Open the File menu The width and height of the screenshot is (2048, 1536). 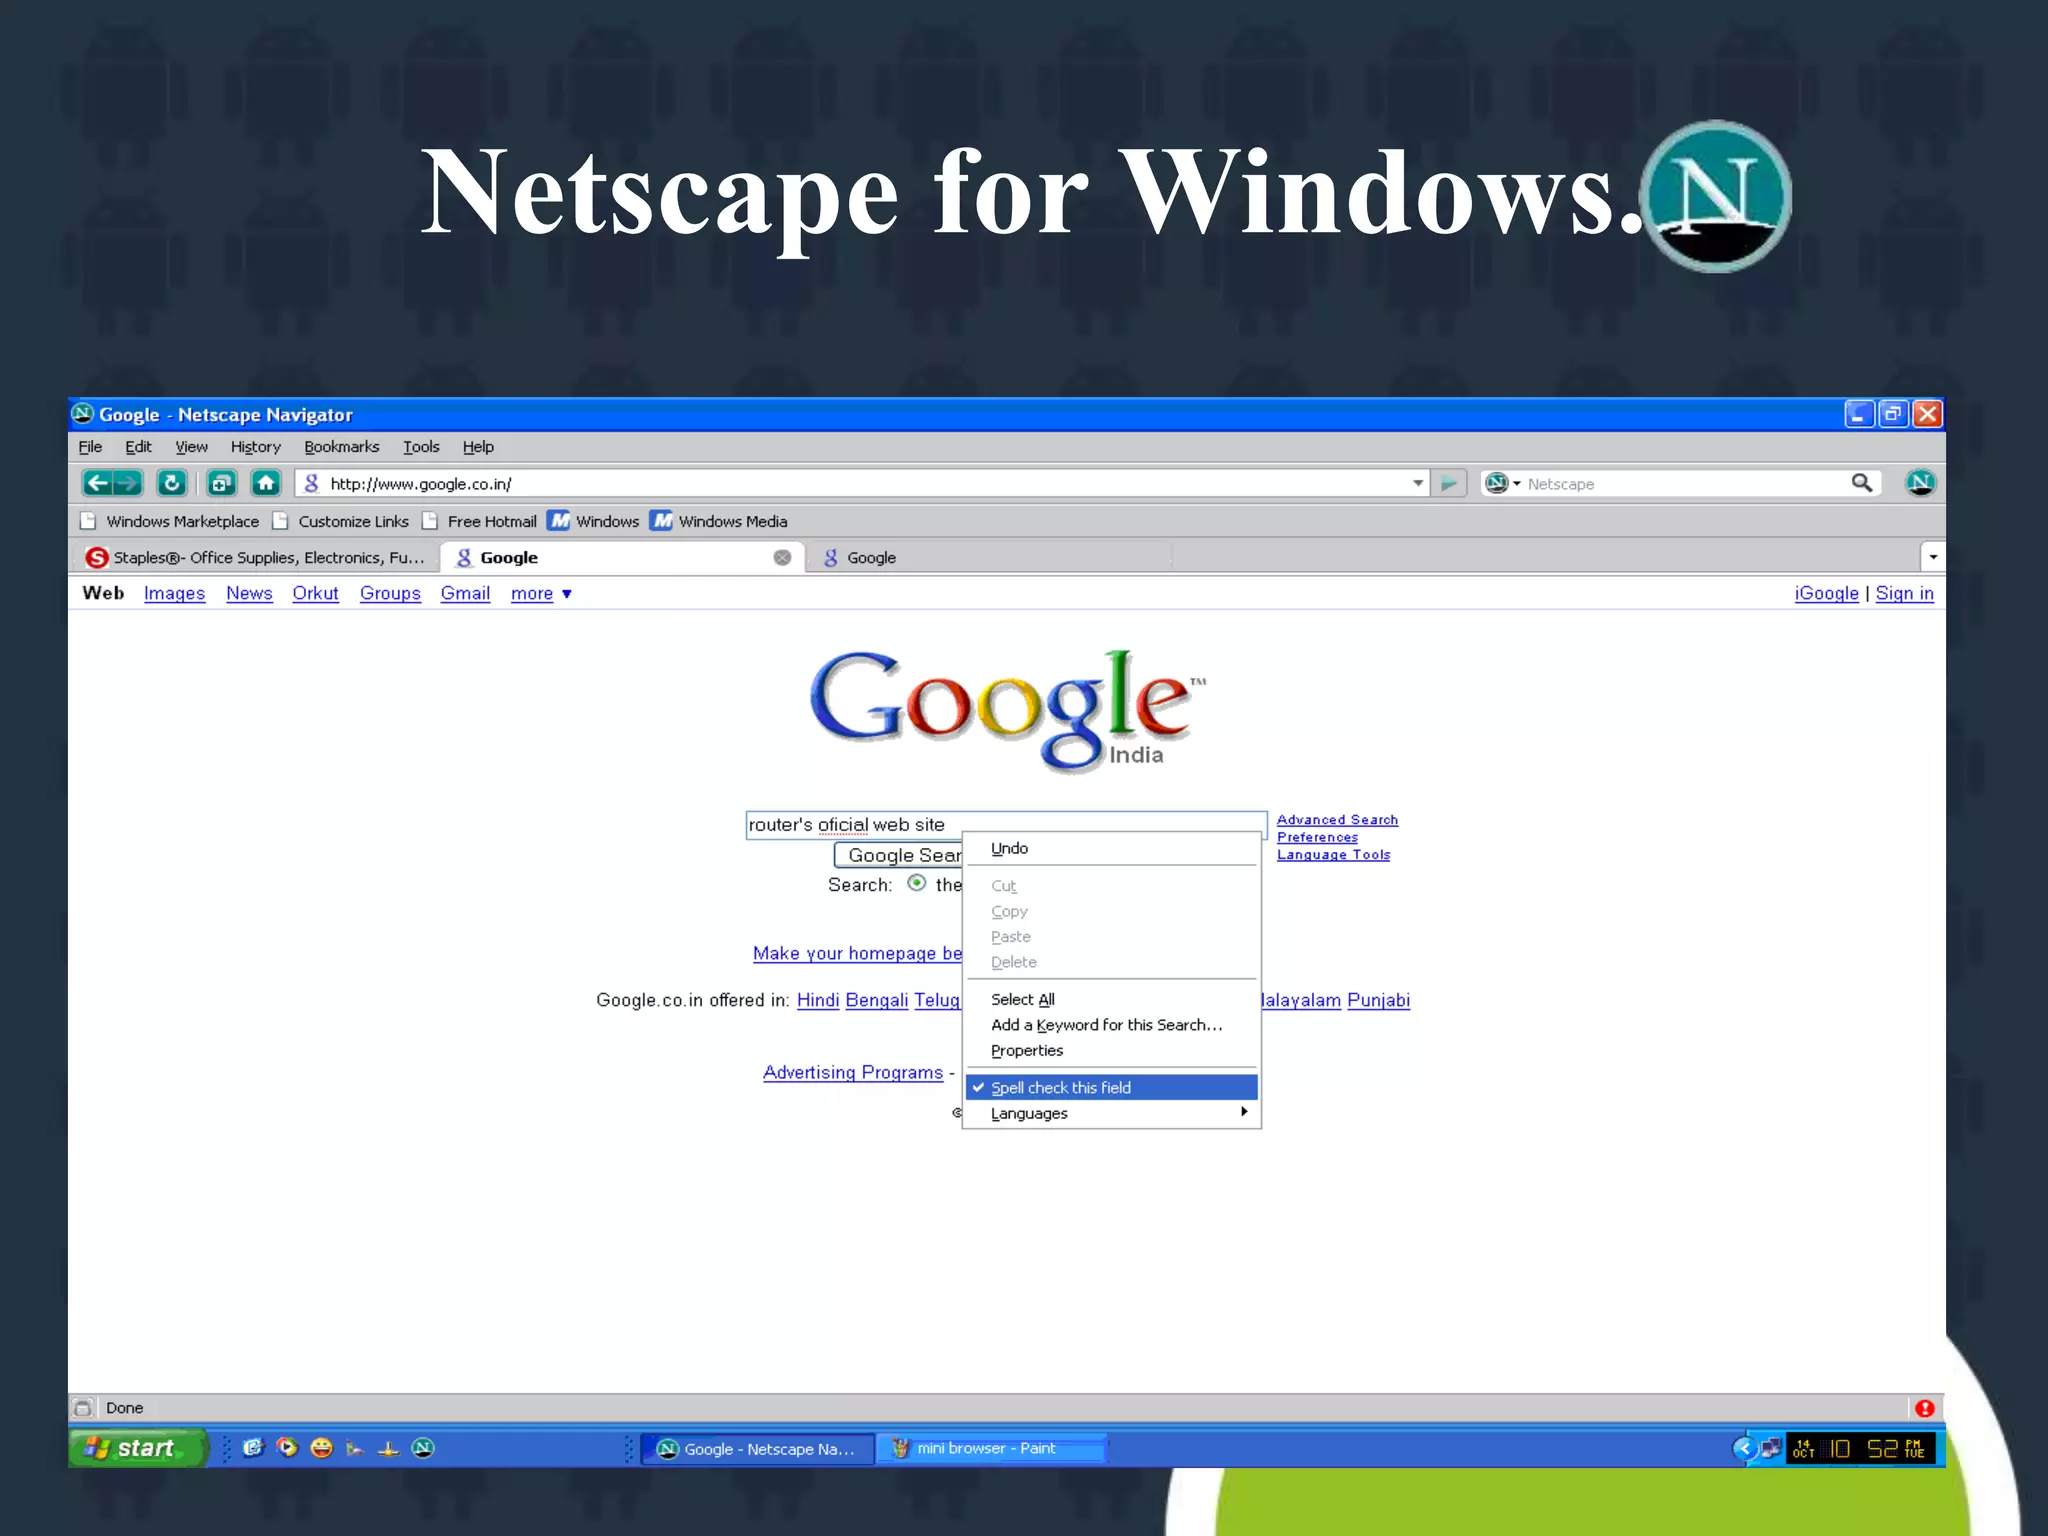pos(90,447)
